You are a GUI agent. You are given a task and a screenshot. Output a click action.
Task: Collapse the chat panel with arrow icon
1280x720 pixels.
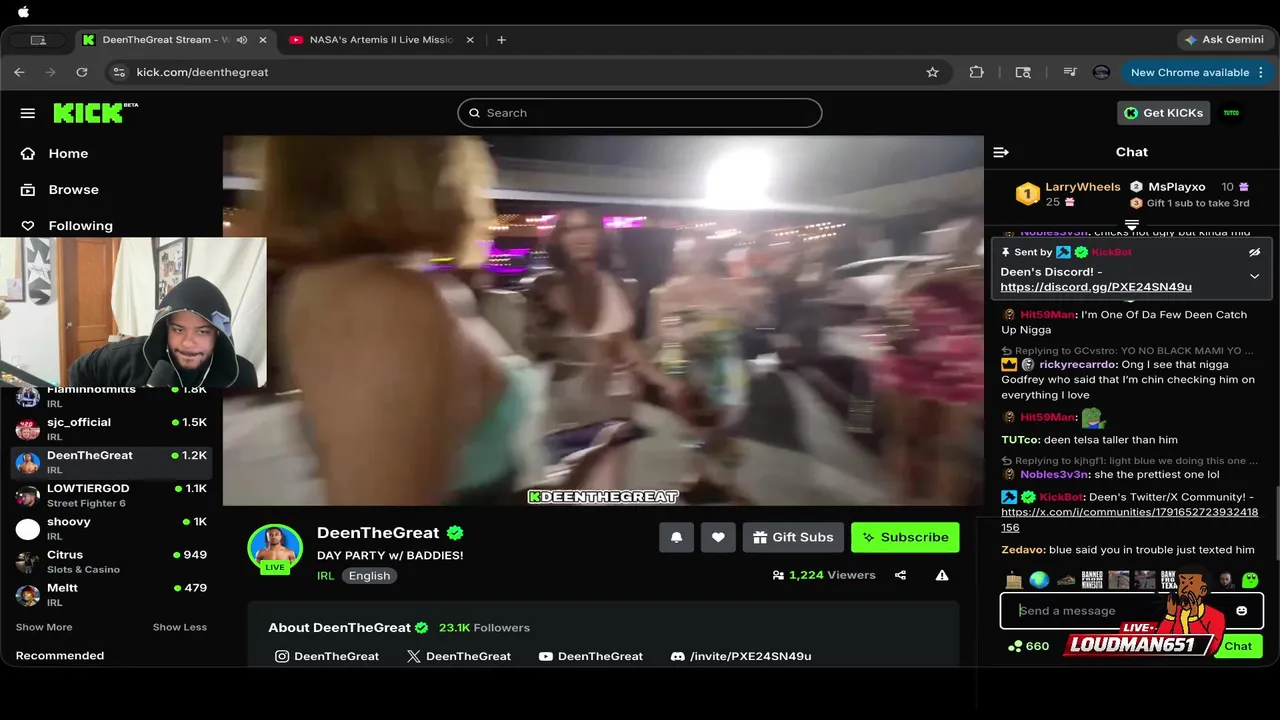click(1001, 152)
